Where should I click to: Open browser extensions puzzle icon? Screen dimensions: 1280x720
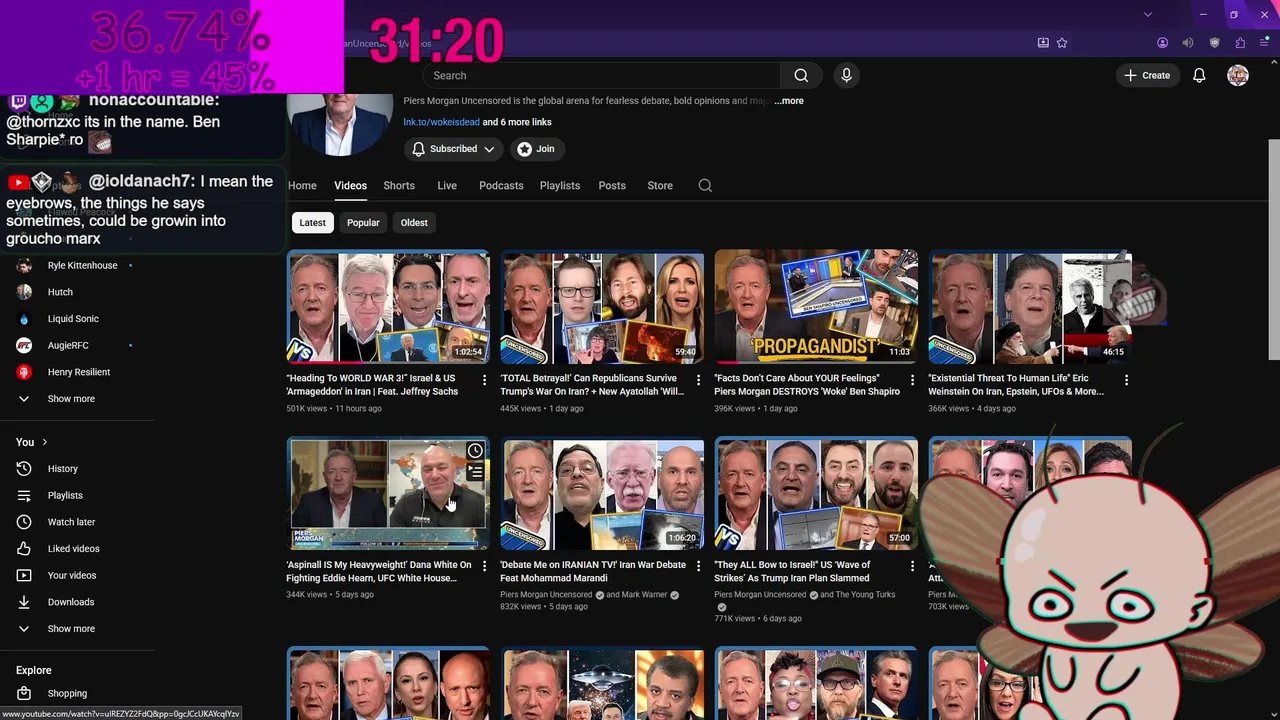pos(1240,43)
